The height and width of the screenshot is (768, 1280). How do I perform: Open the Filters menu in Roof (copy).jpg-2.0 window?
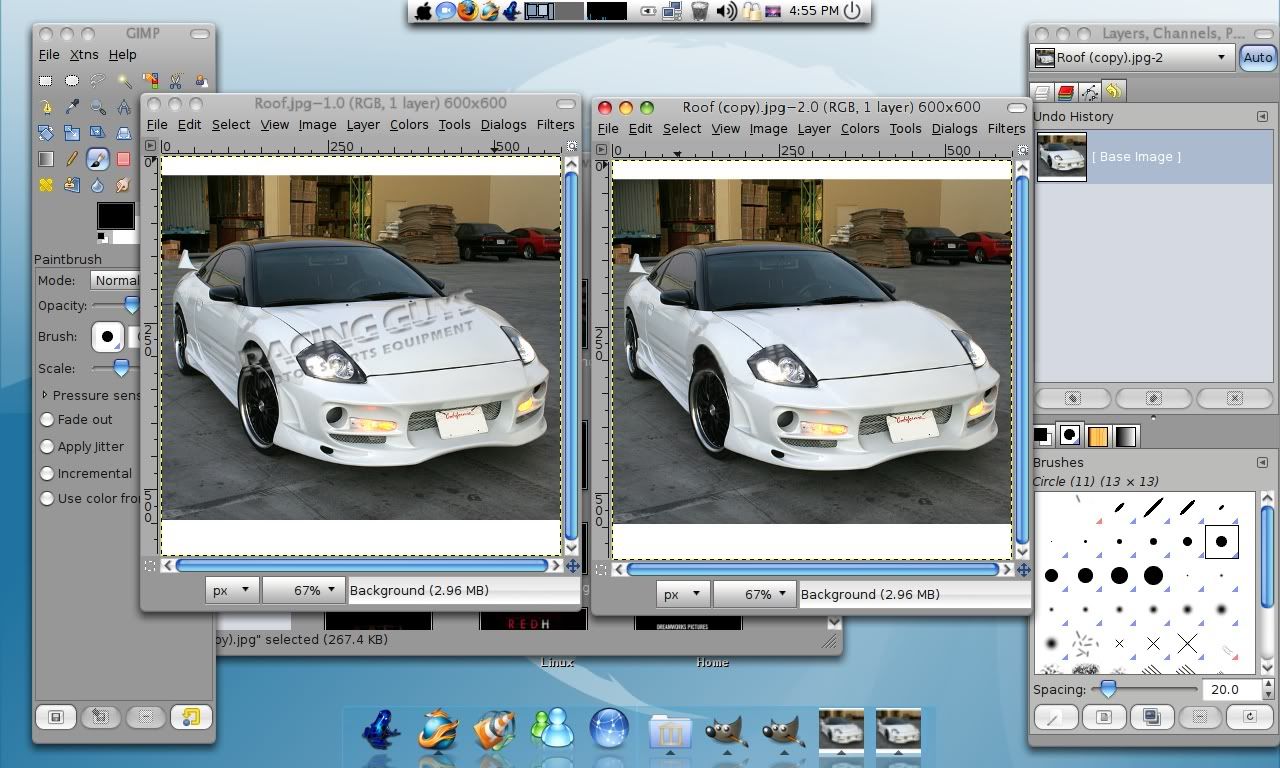point(1006,129)
